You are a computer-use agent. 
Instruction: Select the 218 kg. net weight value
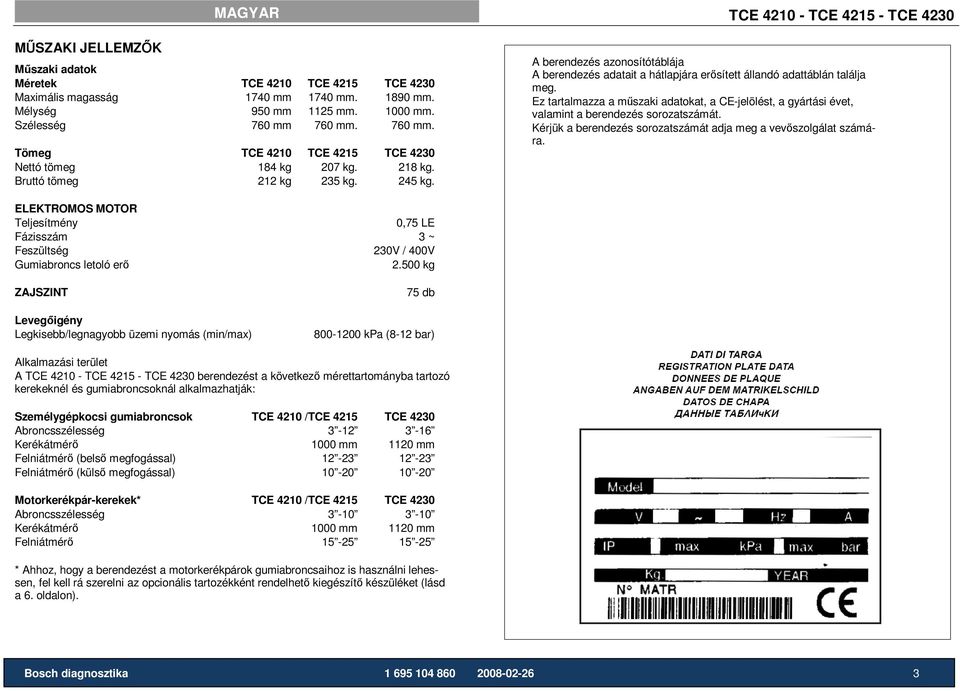416,167
